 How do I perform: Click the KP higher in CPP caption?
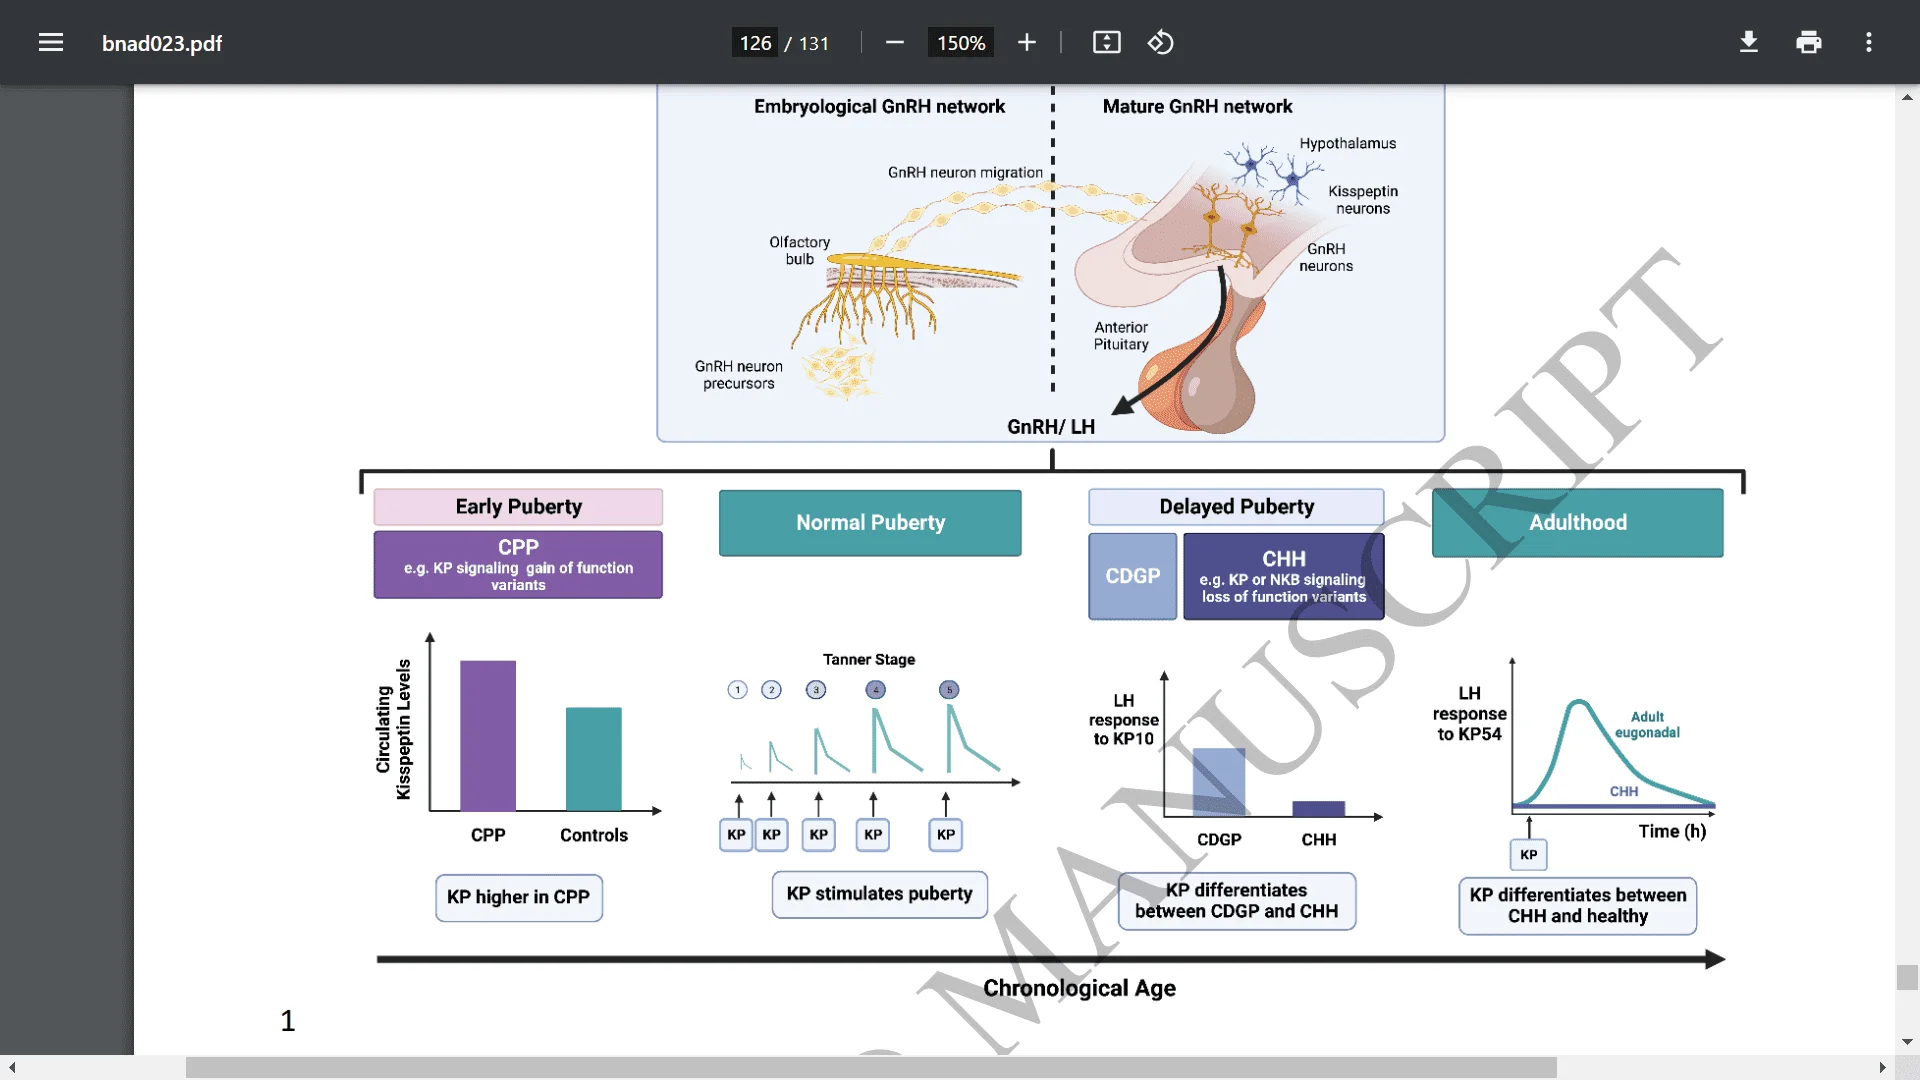point(518,897)
